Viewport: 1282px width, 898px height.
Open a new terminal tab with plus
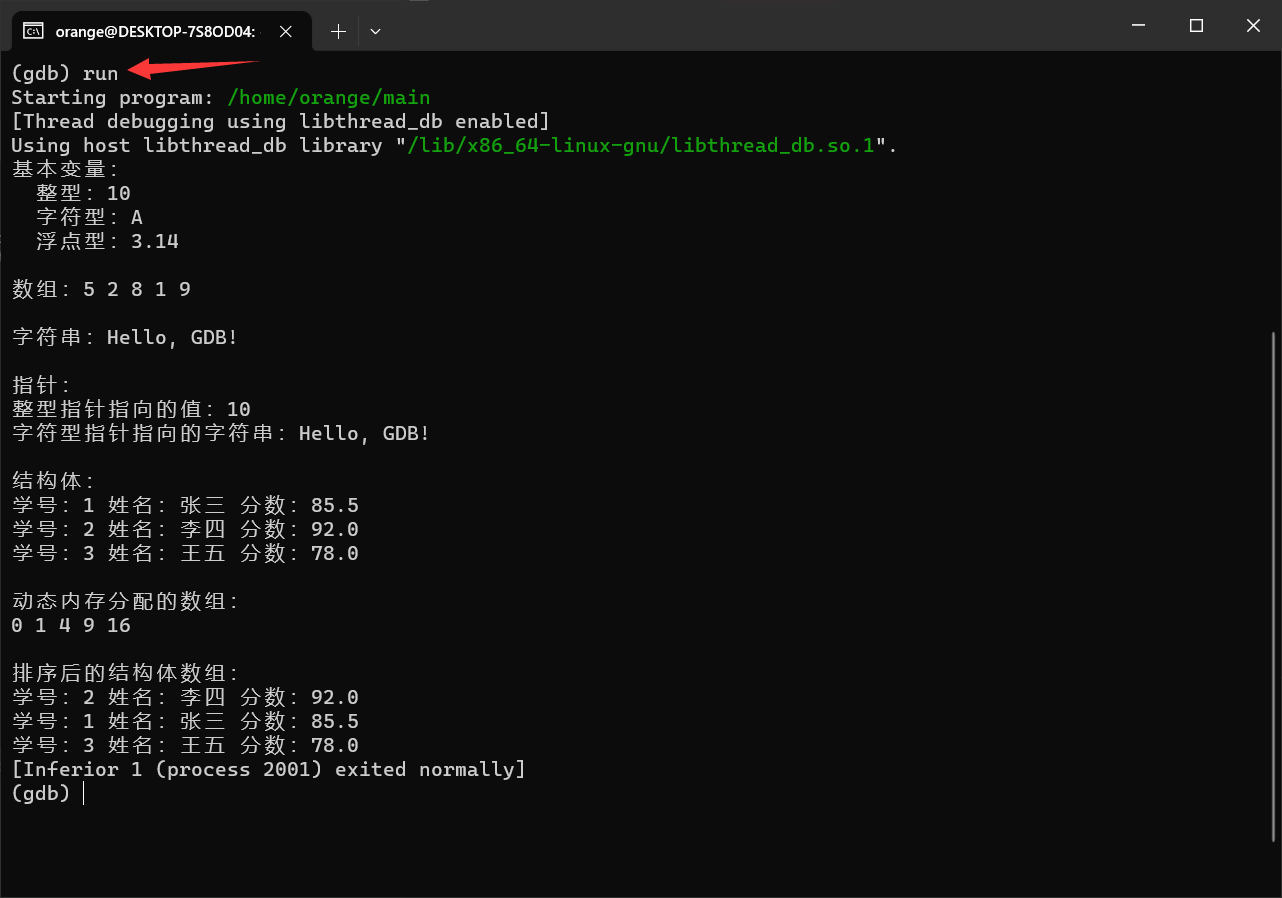(338, 31)
